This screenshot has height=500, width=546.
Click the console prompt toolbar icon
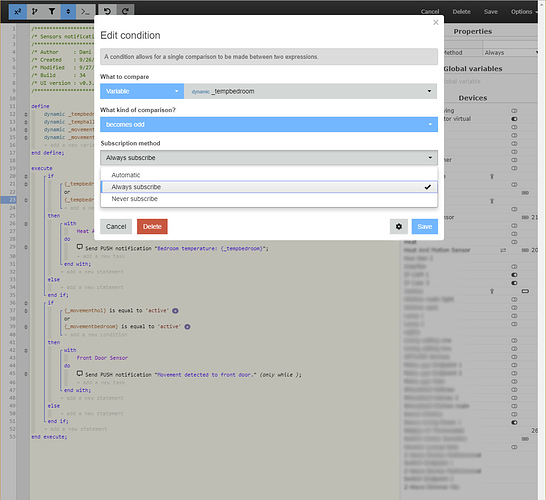tap(85, 11)
